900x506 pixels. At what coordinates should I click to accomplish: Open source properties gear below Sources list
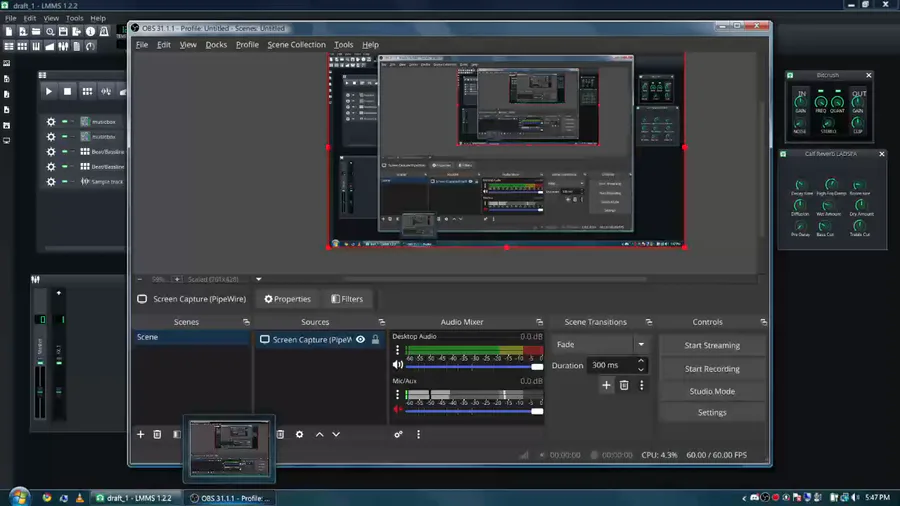300,434
